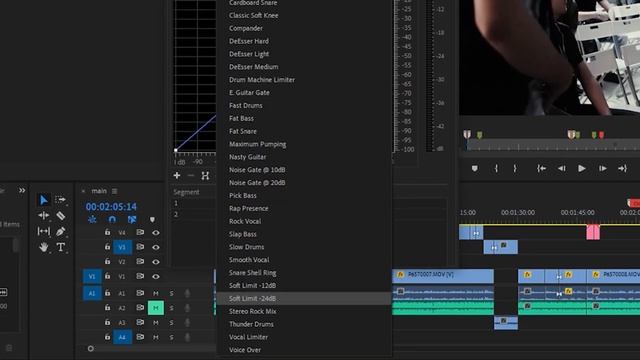Step back one frame

pos(562,168)
